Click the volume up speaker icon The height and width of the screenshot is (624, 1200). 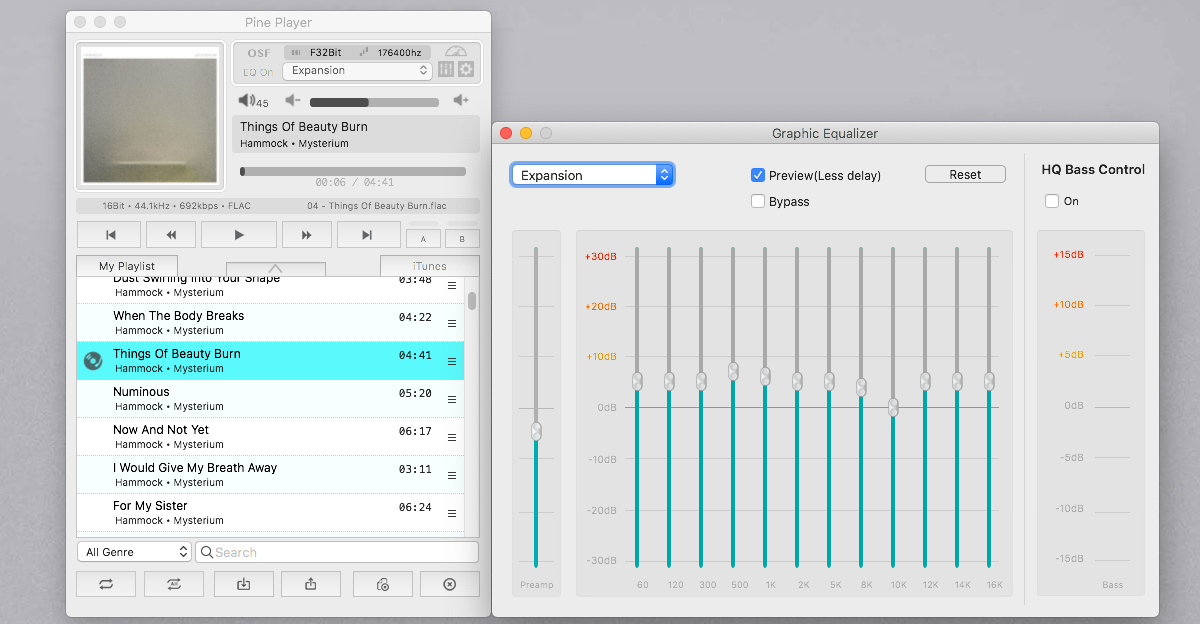click(x=460, y=101)
